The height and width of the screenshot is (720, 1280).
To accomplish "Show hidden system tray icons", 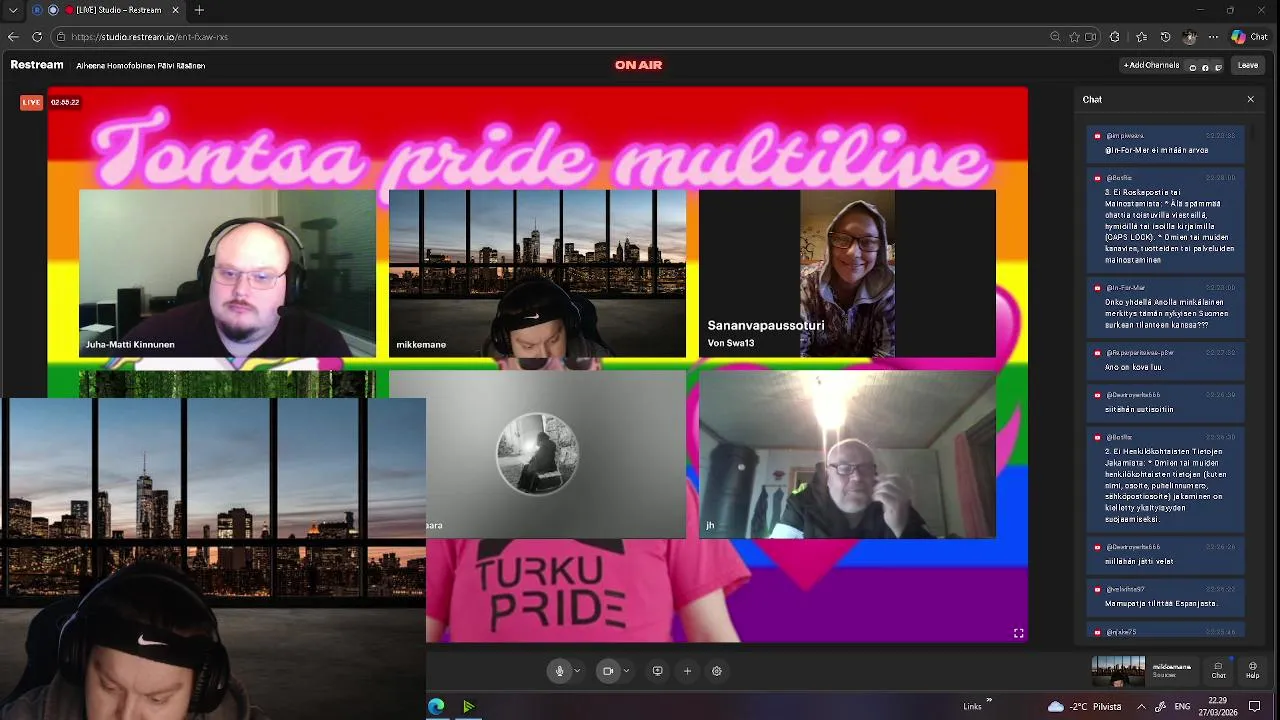I will click(1141, 706).
